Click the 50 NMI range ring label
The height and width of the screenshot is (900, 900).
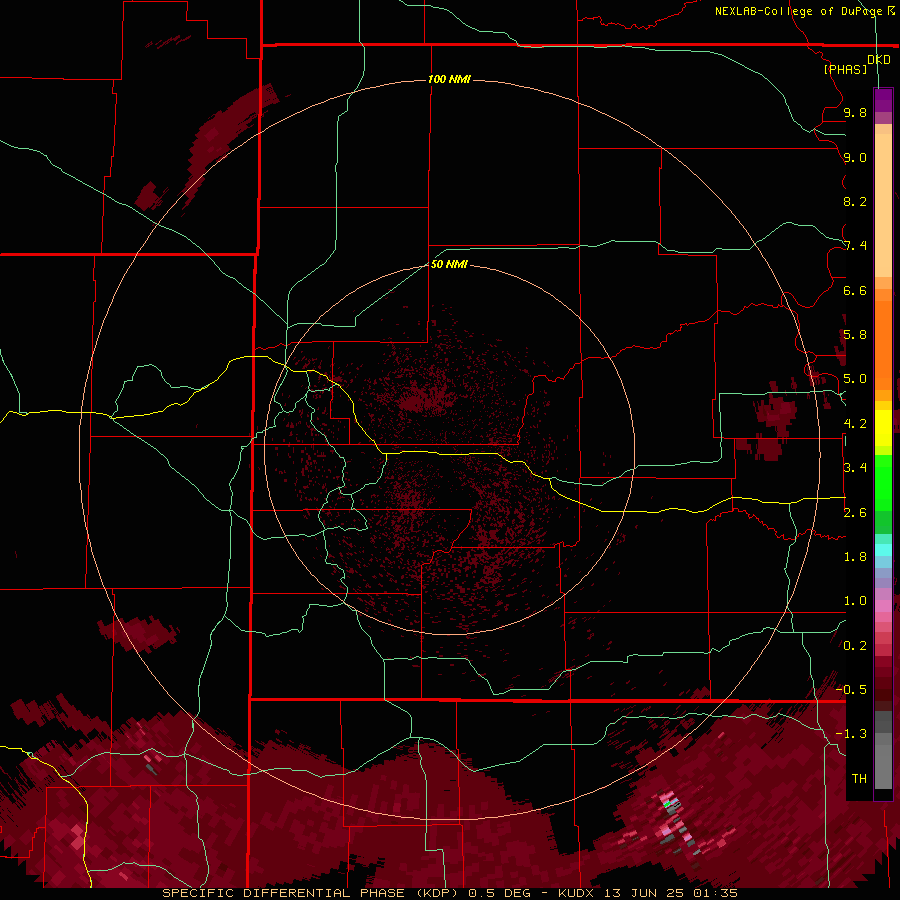[449, 264]
